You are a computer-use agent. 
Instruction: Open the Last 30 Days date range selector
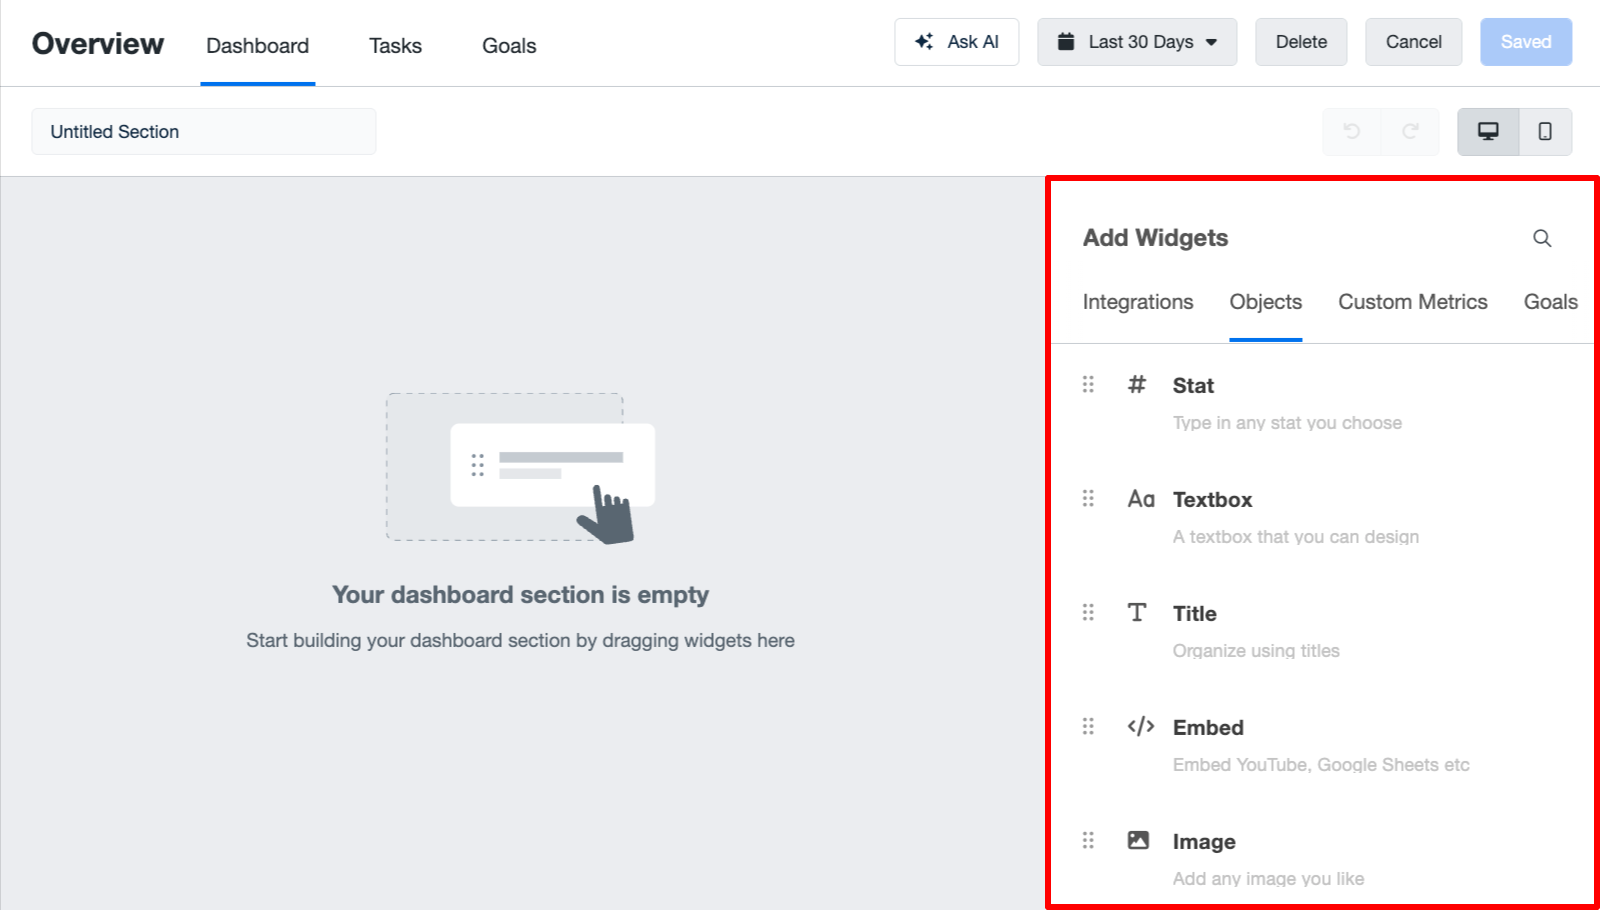click(1136, 41)
